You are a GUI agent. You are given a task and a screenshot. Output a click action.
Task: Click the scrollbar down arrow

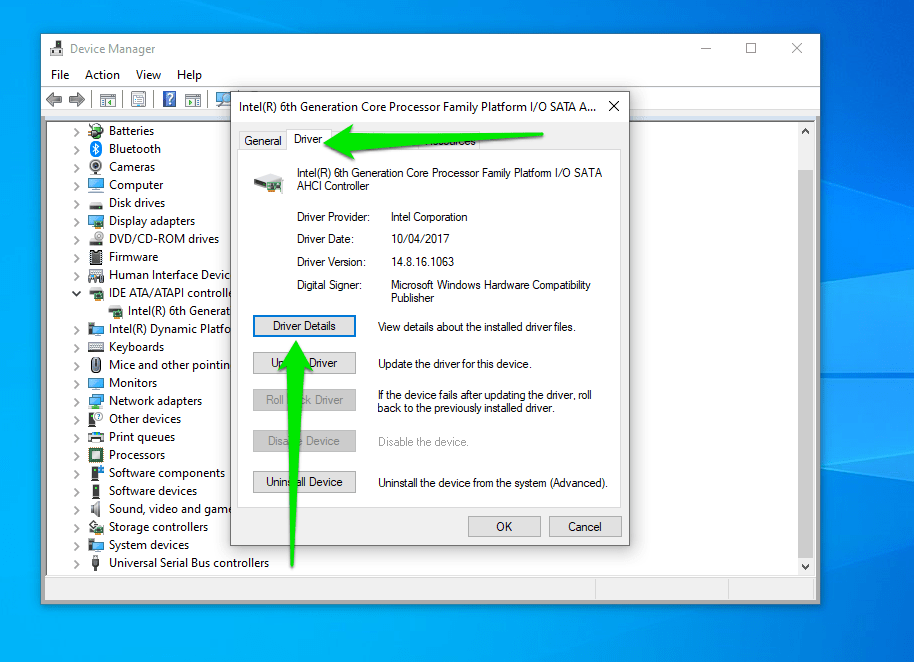click(805, 566)
